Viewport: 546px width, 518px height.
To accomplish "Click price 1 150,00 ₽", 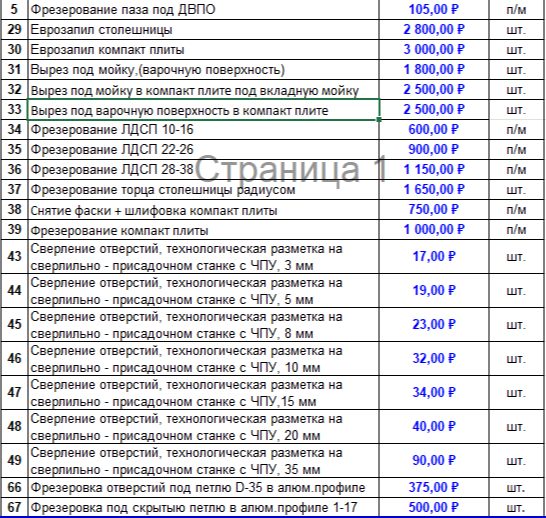I will 434,170.
